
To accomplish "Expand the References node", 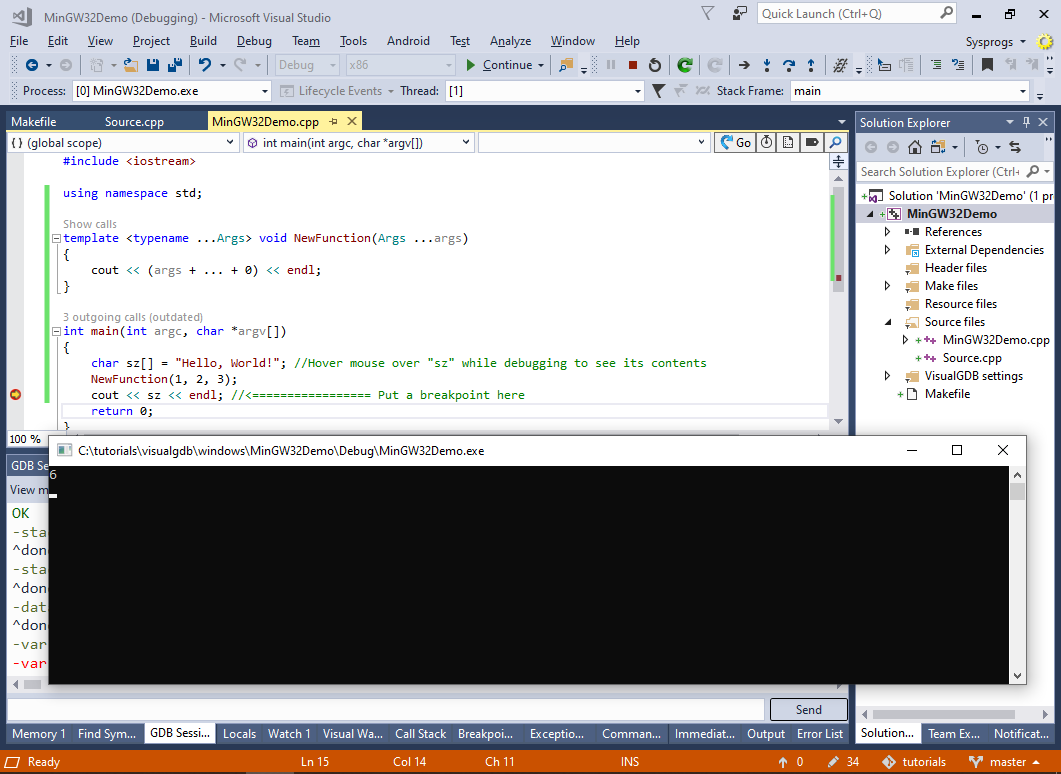I will tap(887, 231).
